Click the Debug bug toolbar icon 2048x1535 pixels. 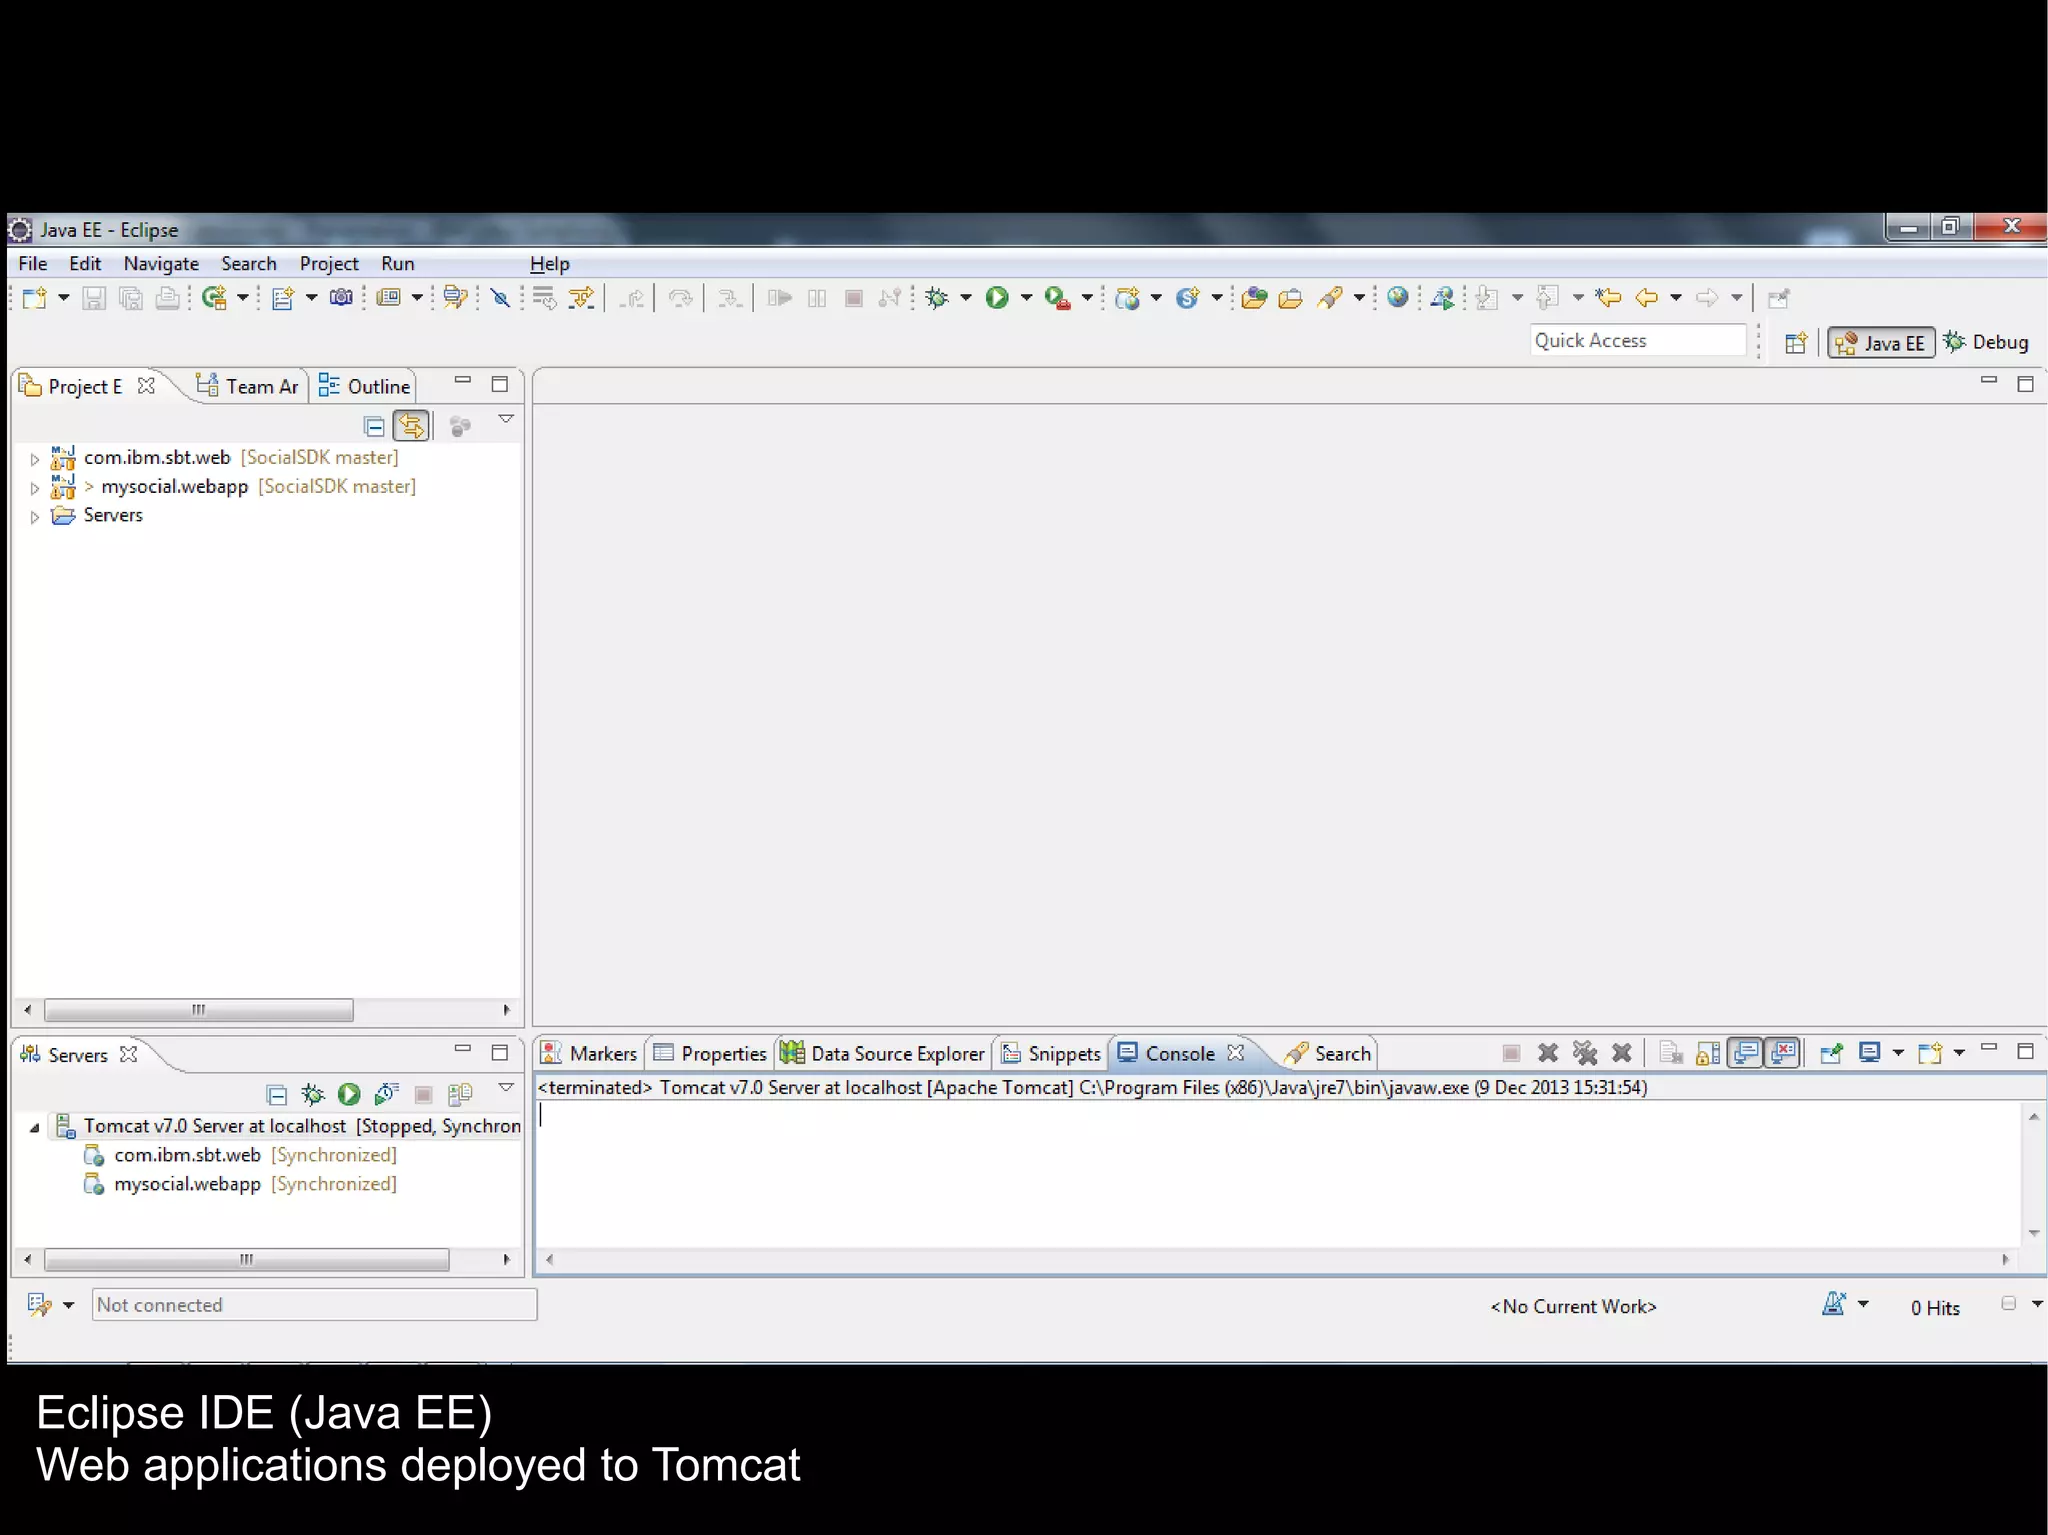tap(937, 298)
